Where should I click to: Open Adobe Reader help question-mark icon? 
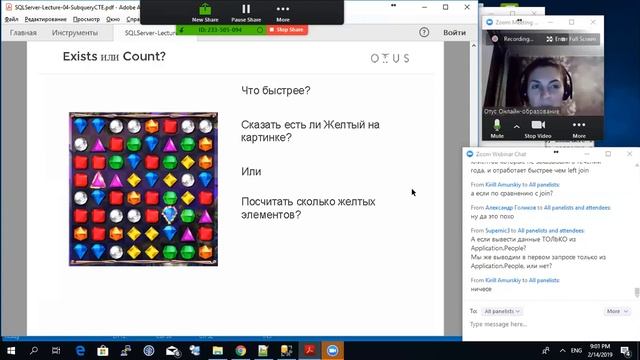coord(424,32)
